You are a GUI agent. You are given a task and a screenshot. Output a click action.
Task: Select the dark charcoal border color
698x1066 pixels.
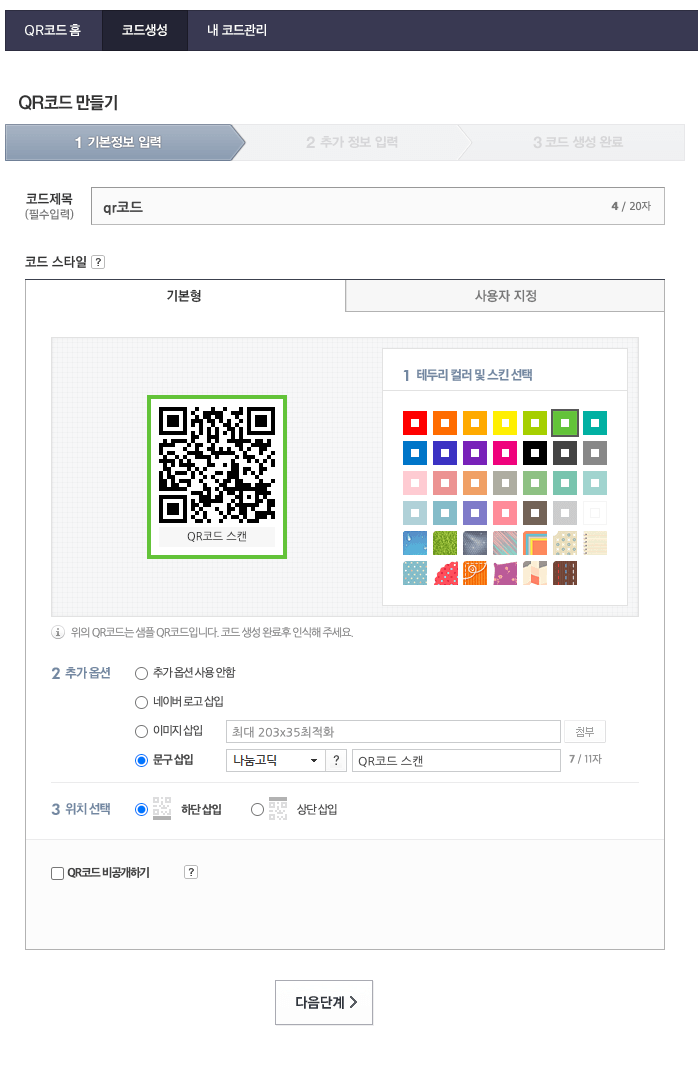[x=565, y=453]
